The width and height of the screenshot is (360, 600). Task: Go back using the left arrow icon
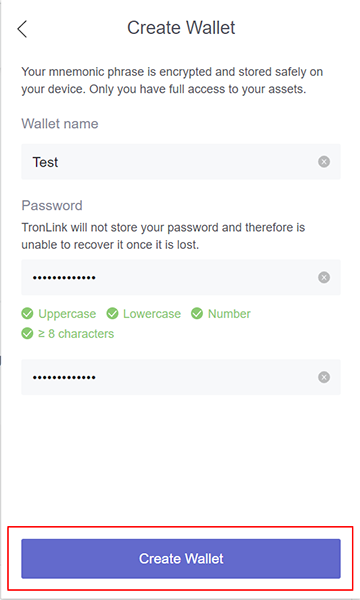(22, 29)
